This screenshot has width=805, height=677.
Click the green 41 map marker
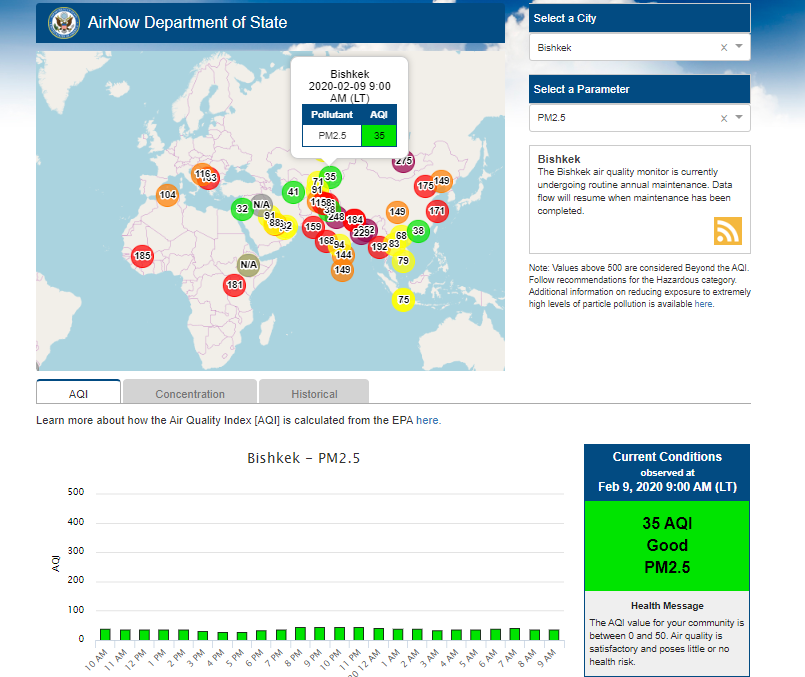293,192
